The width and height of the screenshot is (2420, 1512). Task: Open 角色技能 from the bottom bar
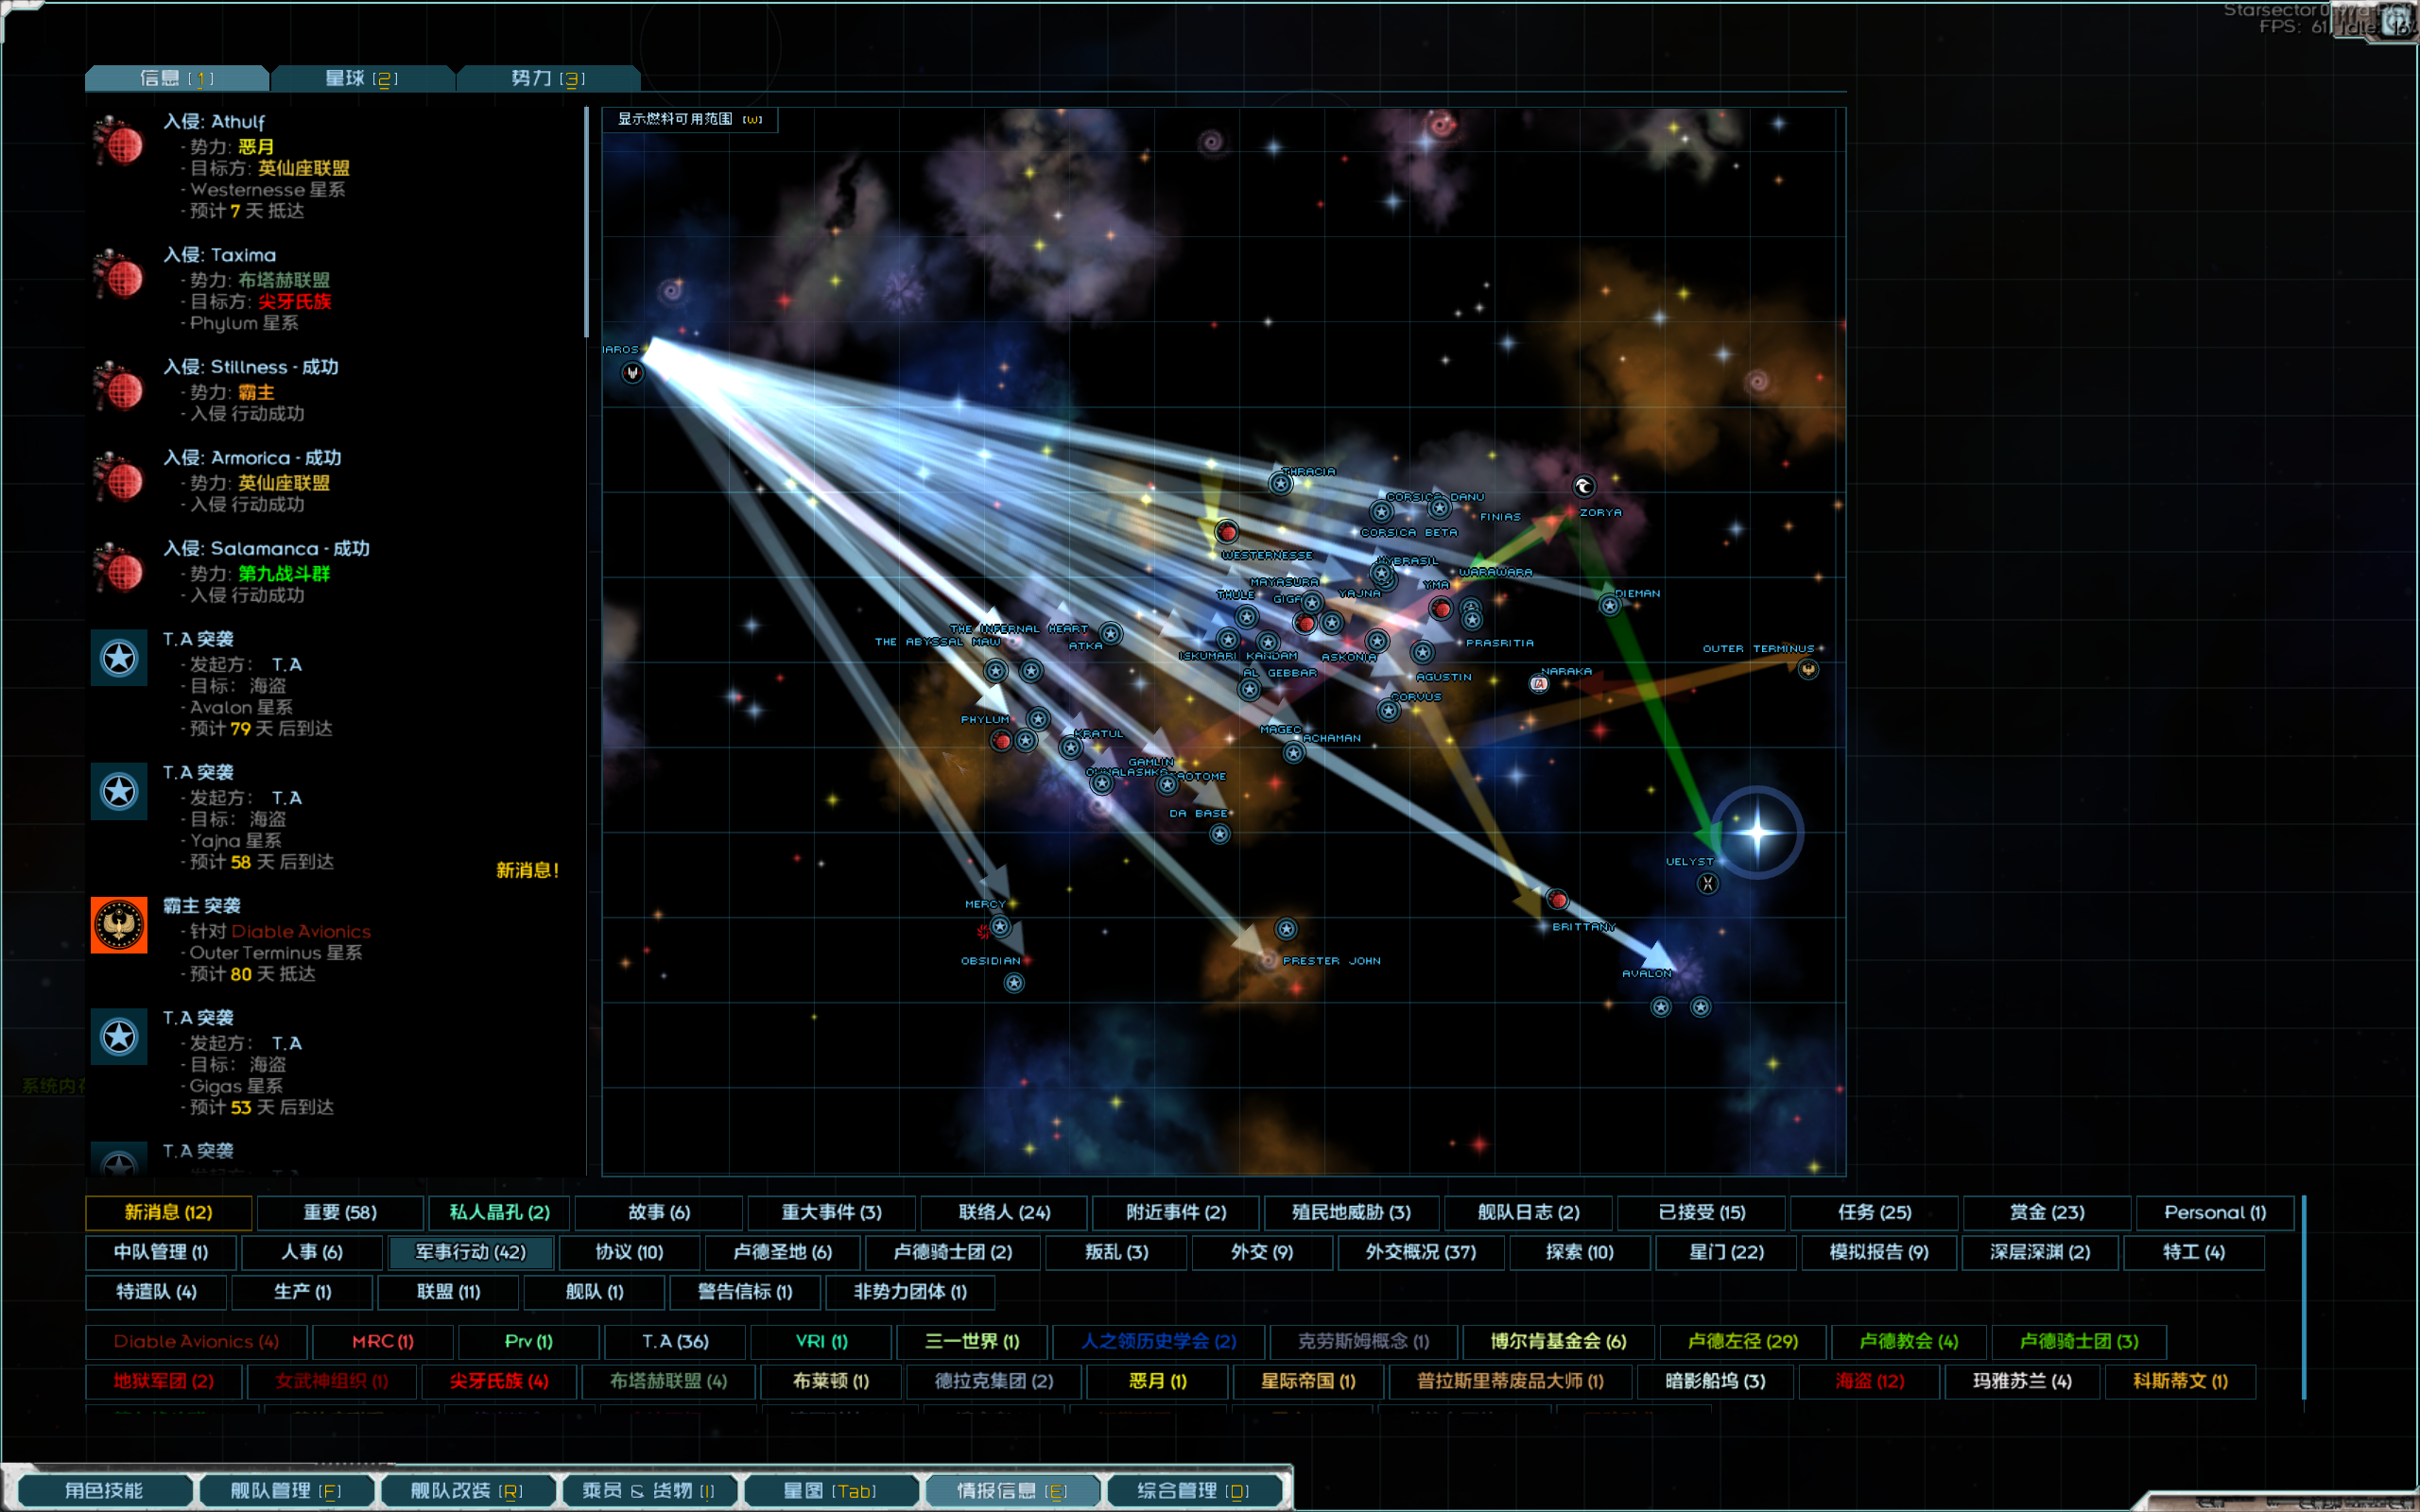(104, 1490)
